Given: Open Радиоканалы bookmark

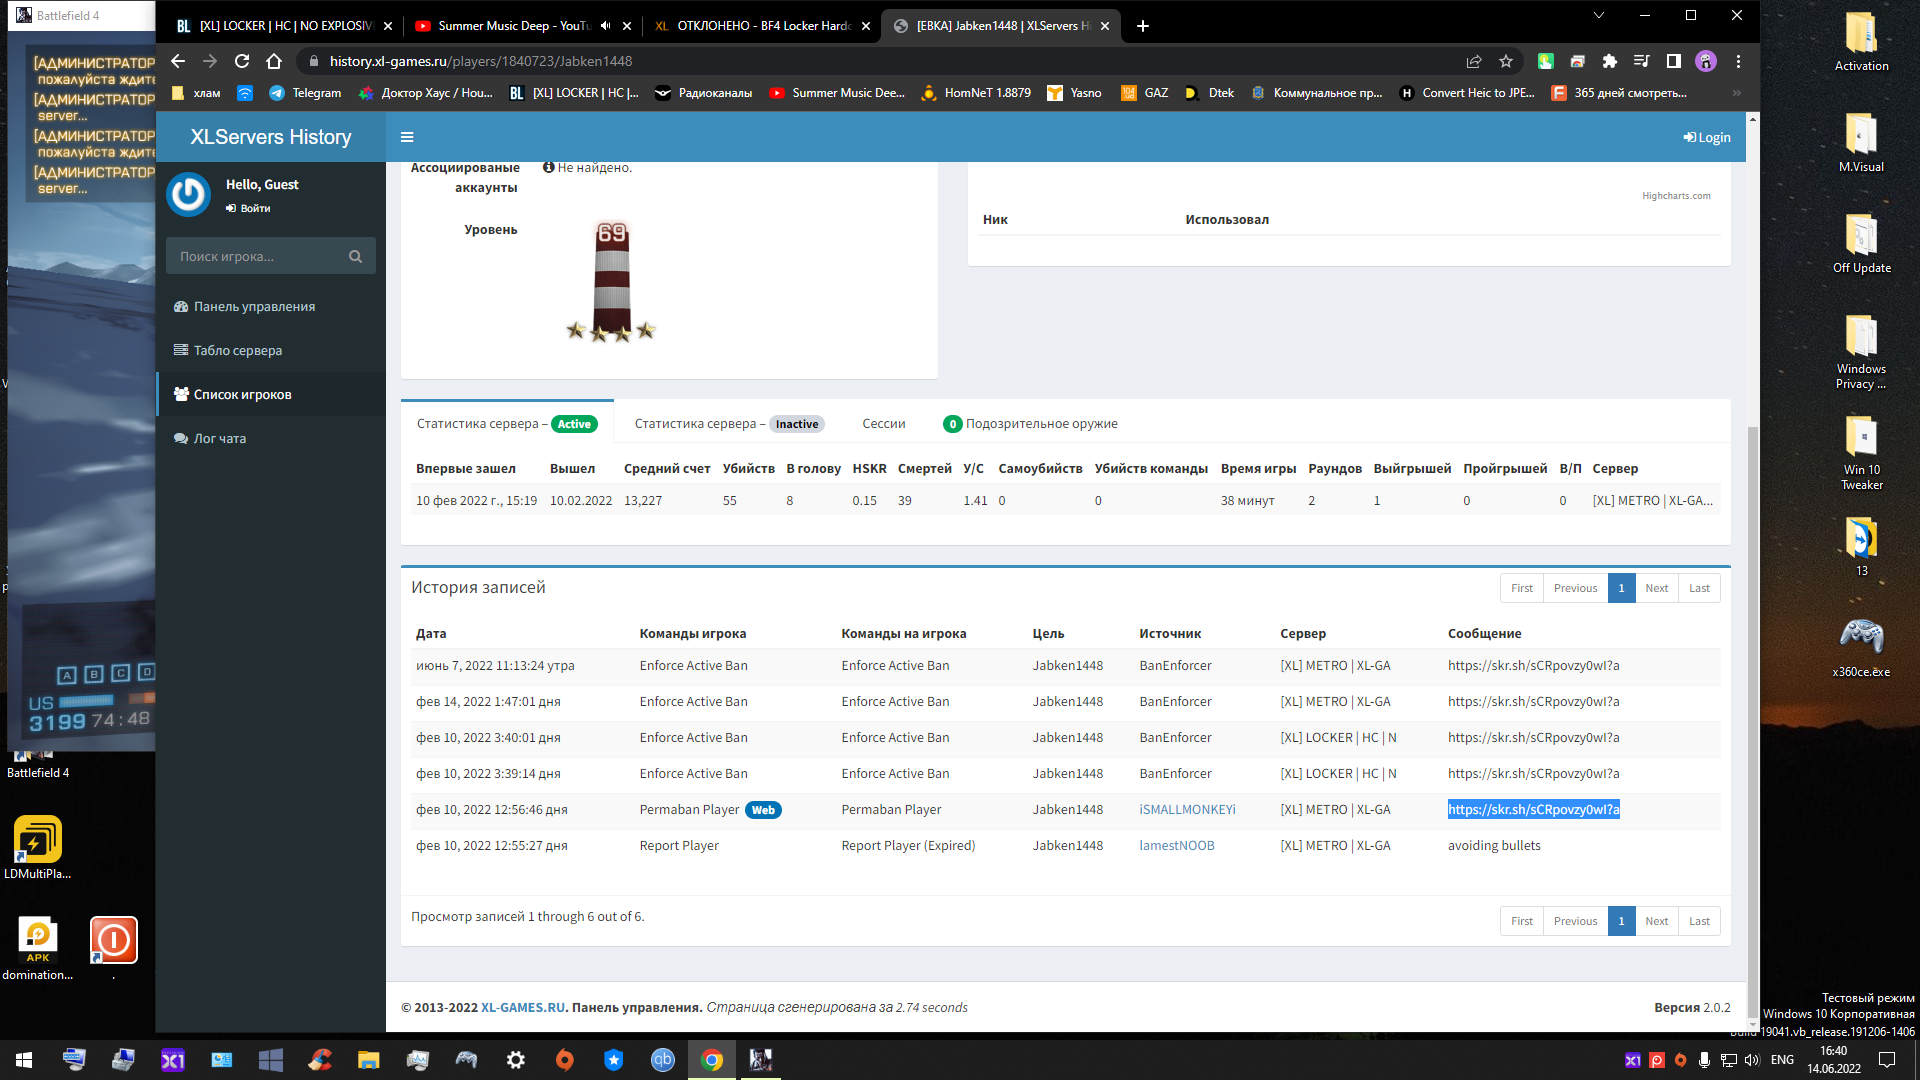Looking at the screenshot, I should click(x=704, y=93).
